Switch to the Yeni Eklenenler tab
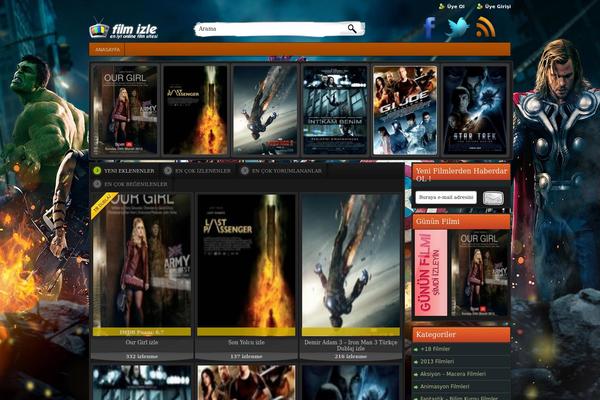The image size is (600, 400). 124,171
